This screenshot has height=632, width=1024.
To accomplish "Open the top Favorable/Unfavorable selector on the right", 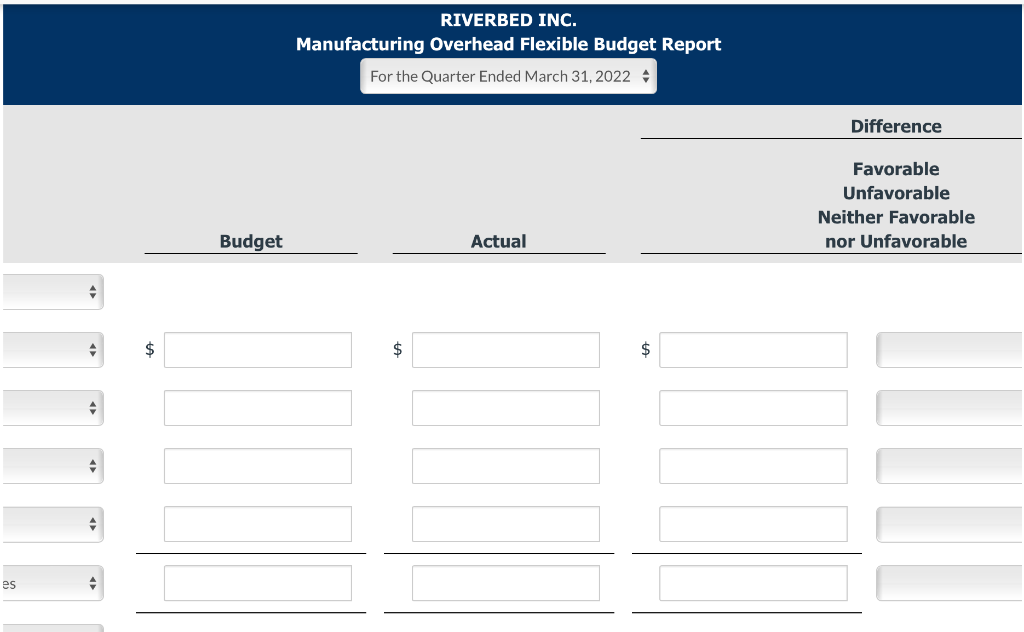I will (948, 349).
